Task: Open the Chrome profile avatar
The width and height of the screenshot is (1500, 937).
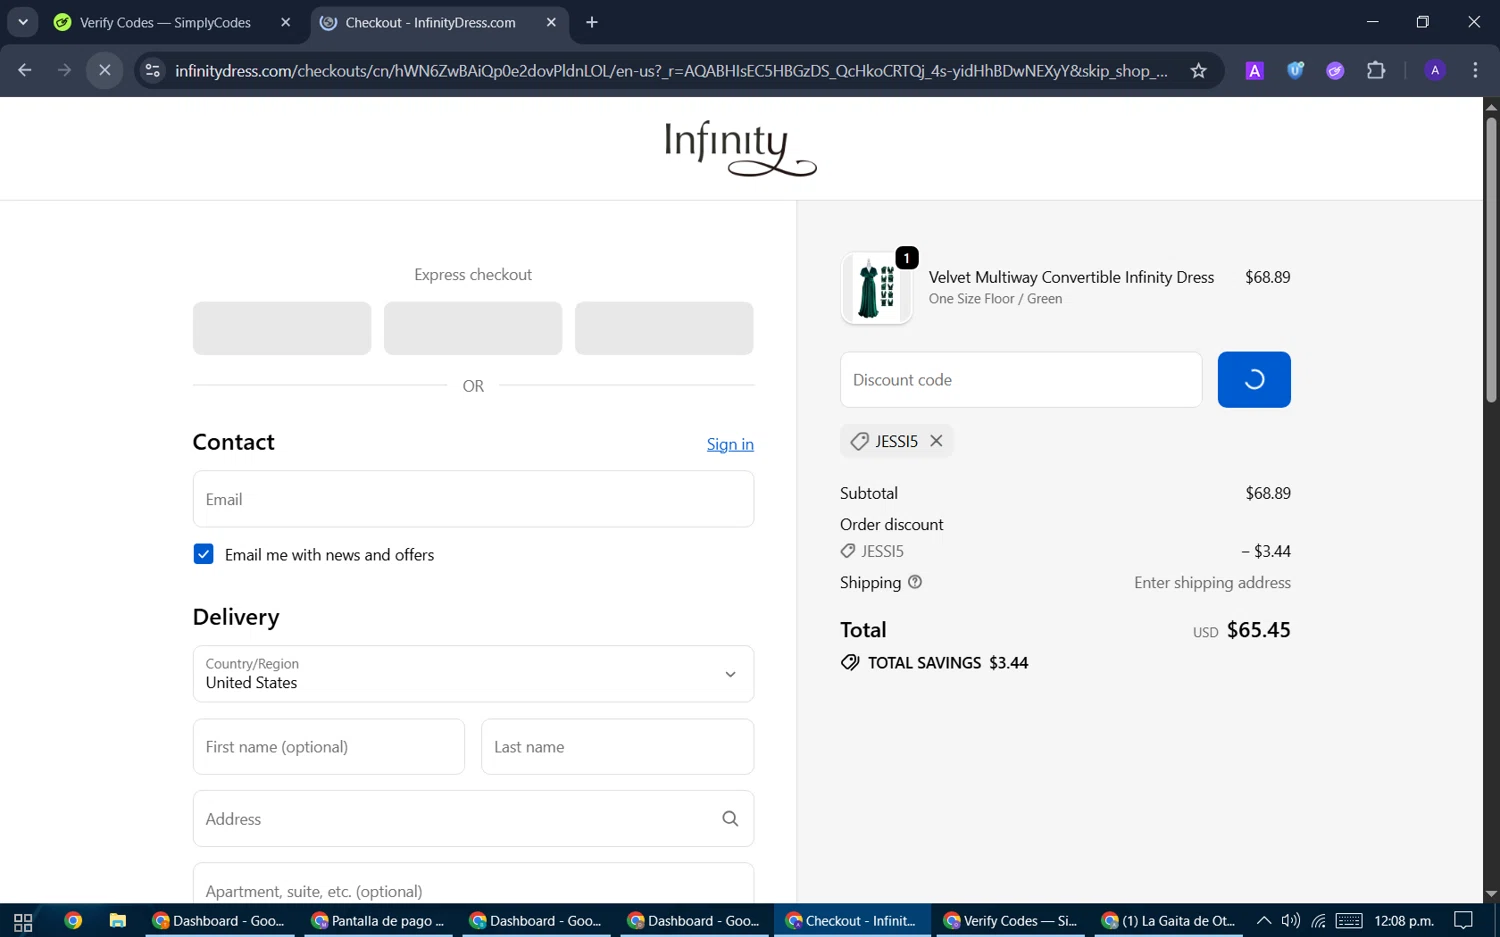Action: coord(1435,70)
